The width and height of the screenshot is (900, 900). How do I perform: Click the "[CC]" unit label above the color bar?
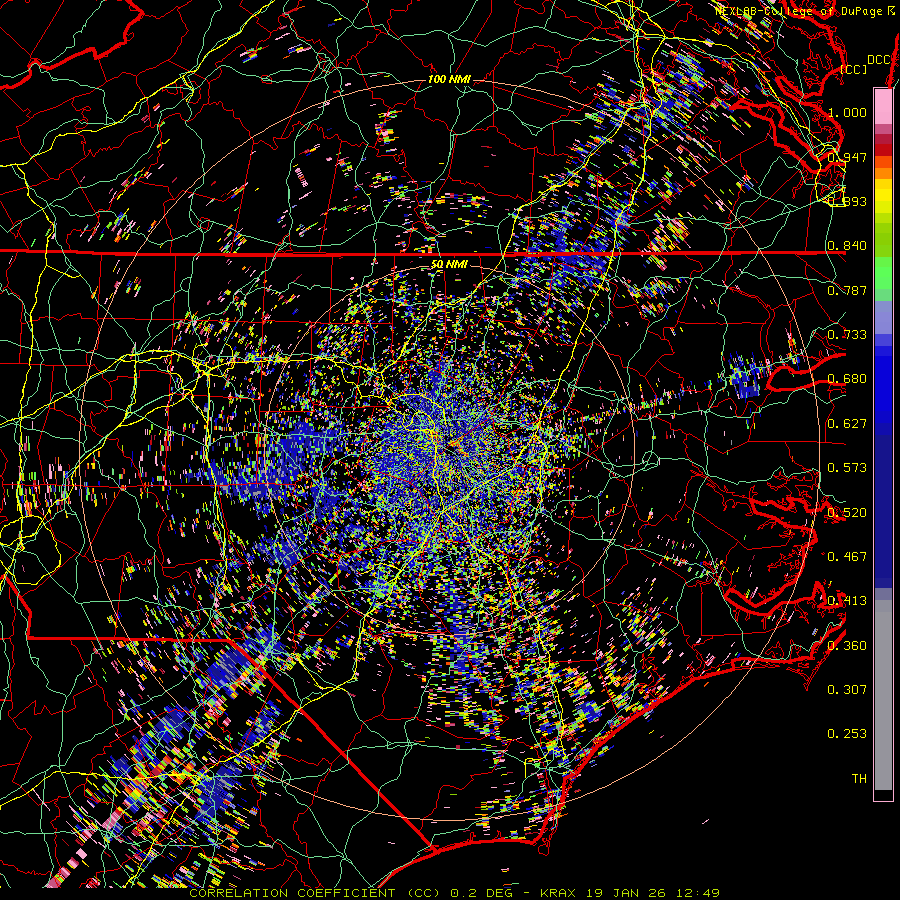point(854,69)
